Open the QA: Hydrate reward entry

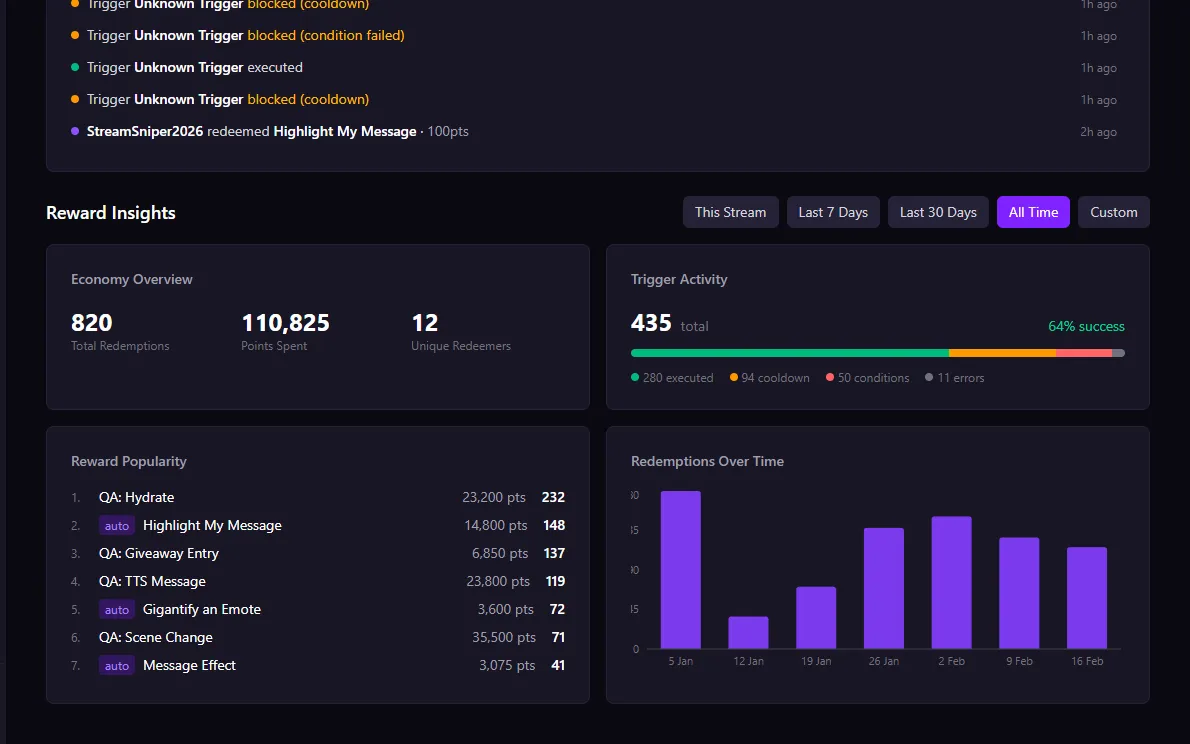(x=137, y=497)
